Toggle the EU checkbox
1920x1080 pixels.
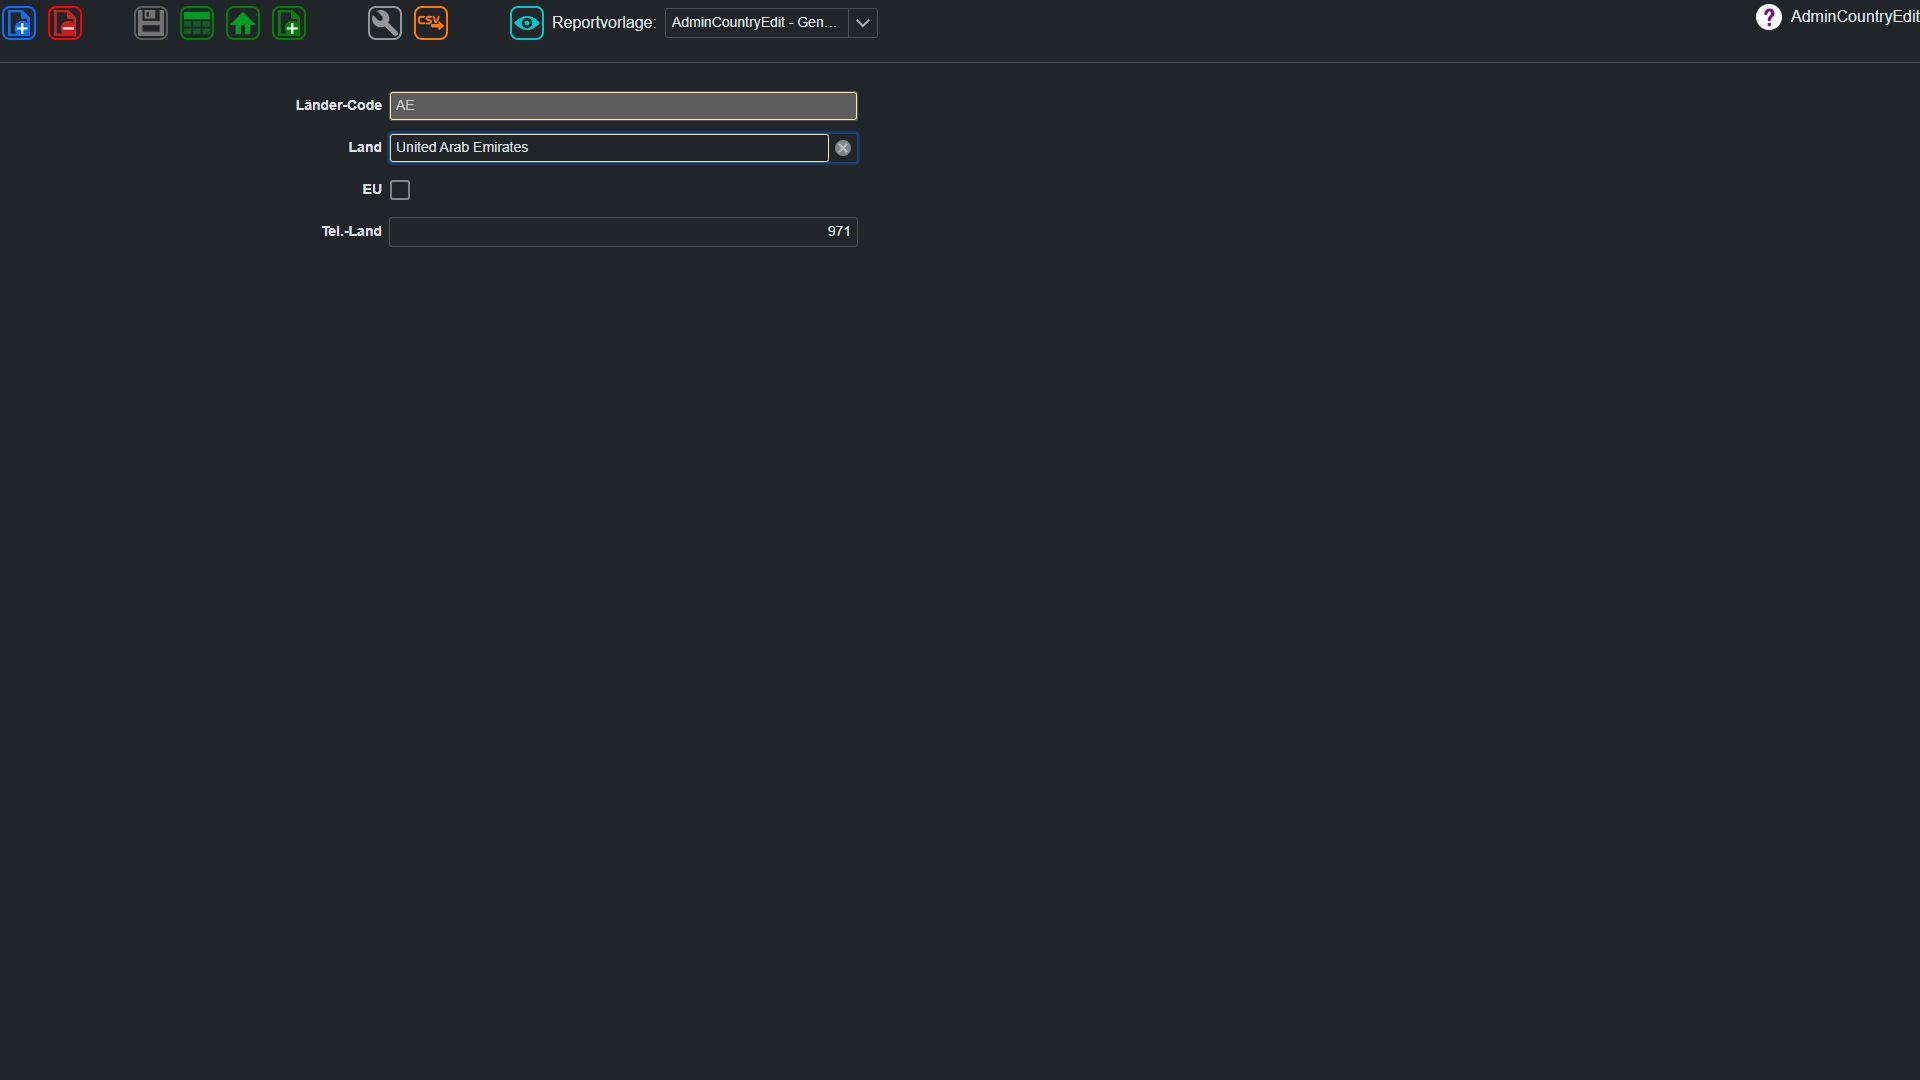400,190
